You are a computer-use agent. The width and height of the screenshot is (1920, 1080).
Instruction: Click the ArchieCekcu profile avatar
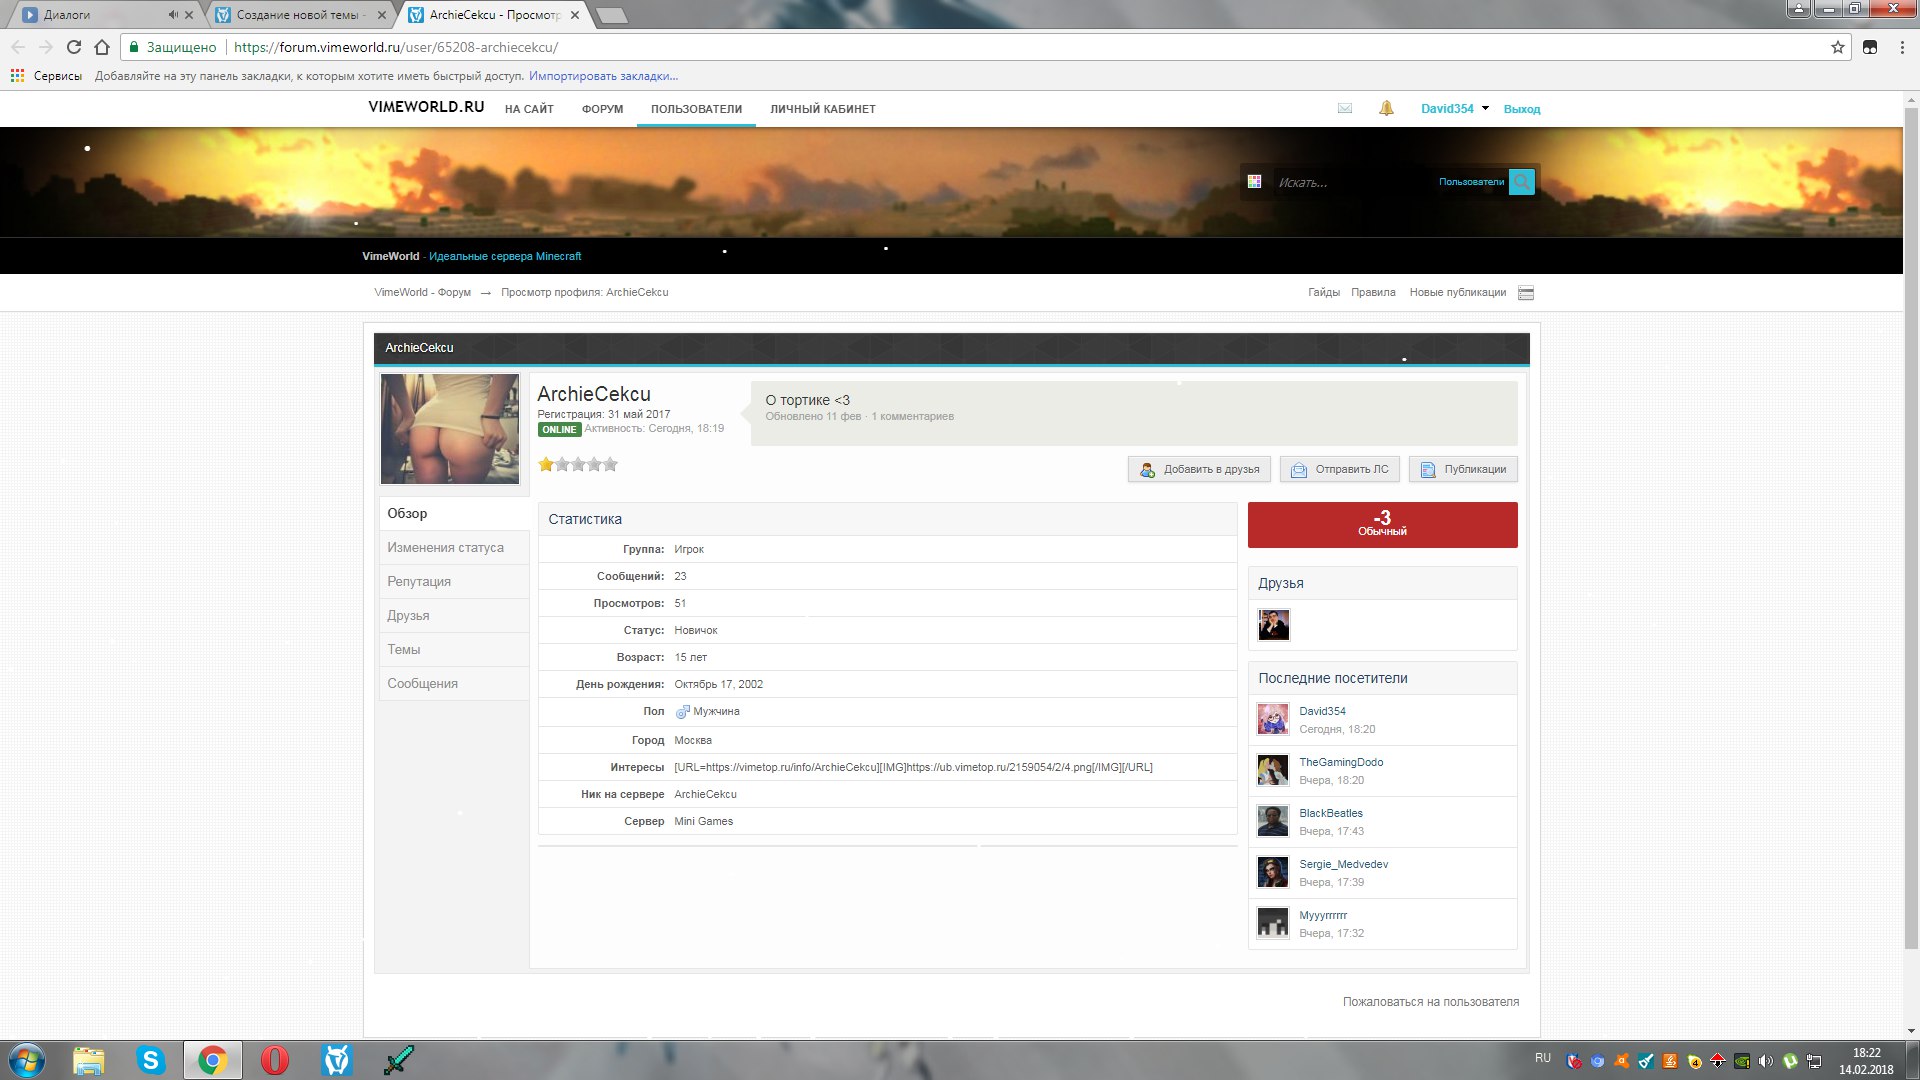(450, 429)
